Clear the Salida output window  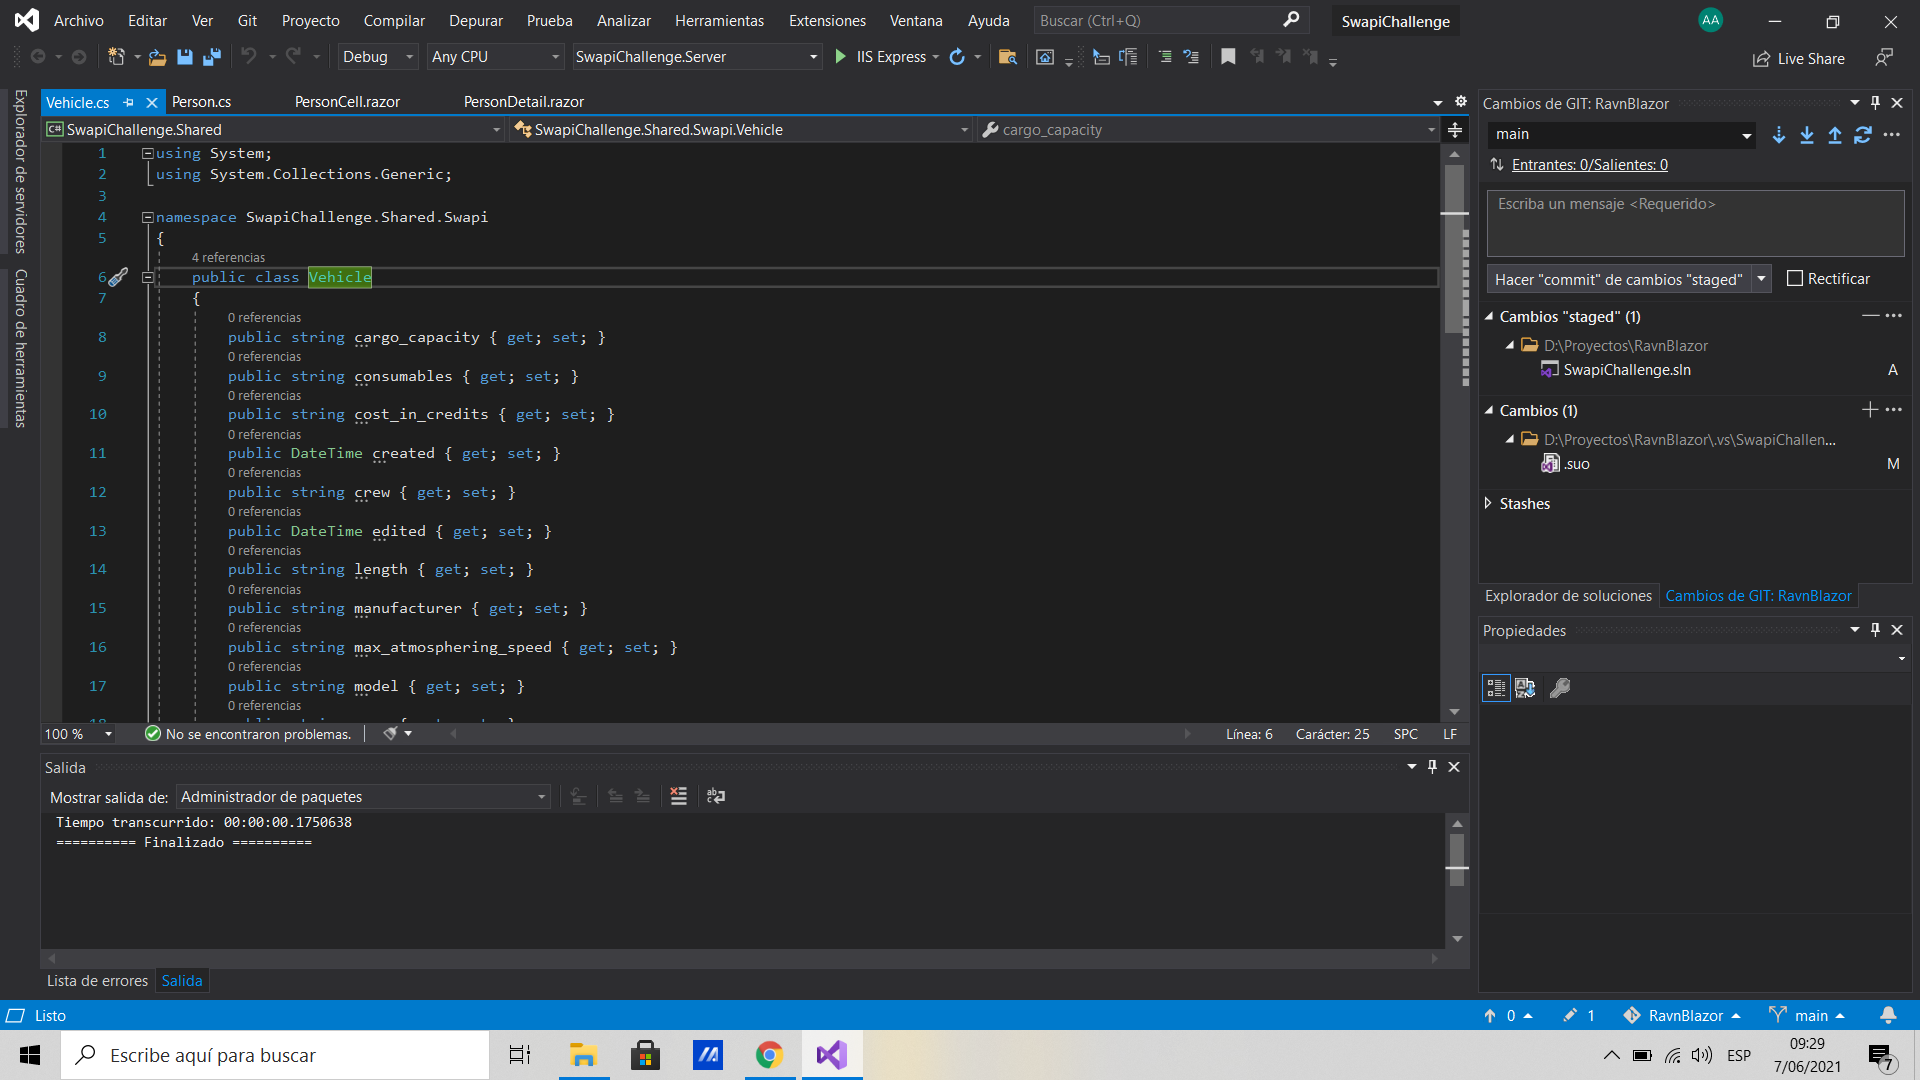pyautogui.click(x=678, y=796)
